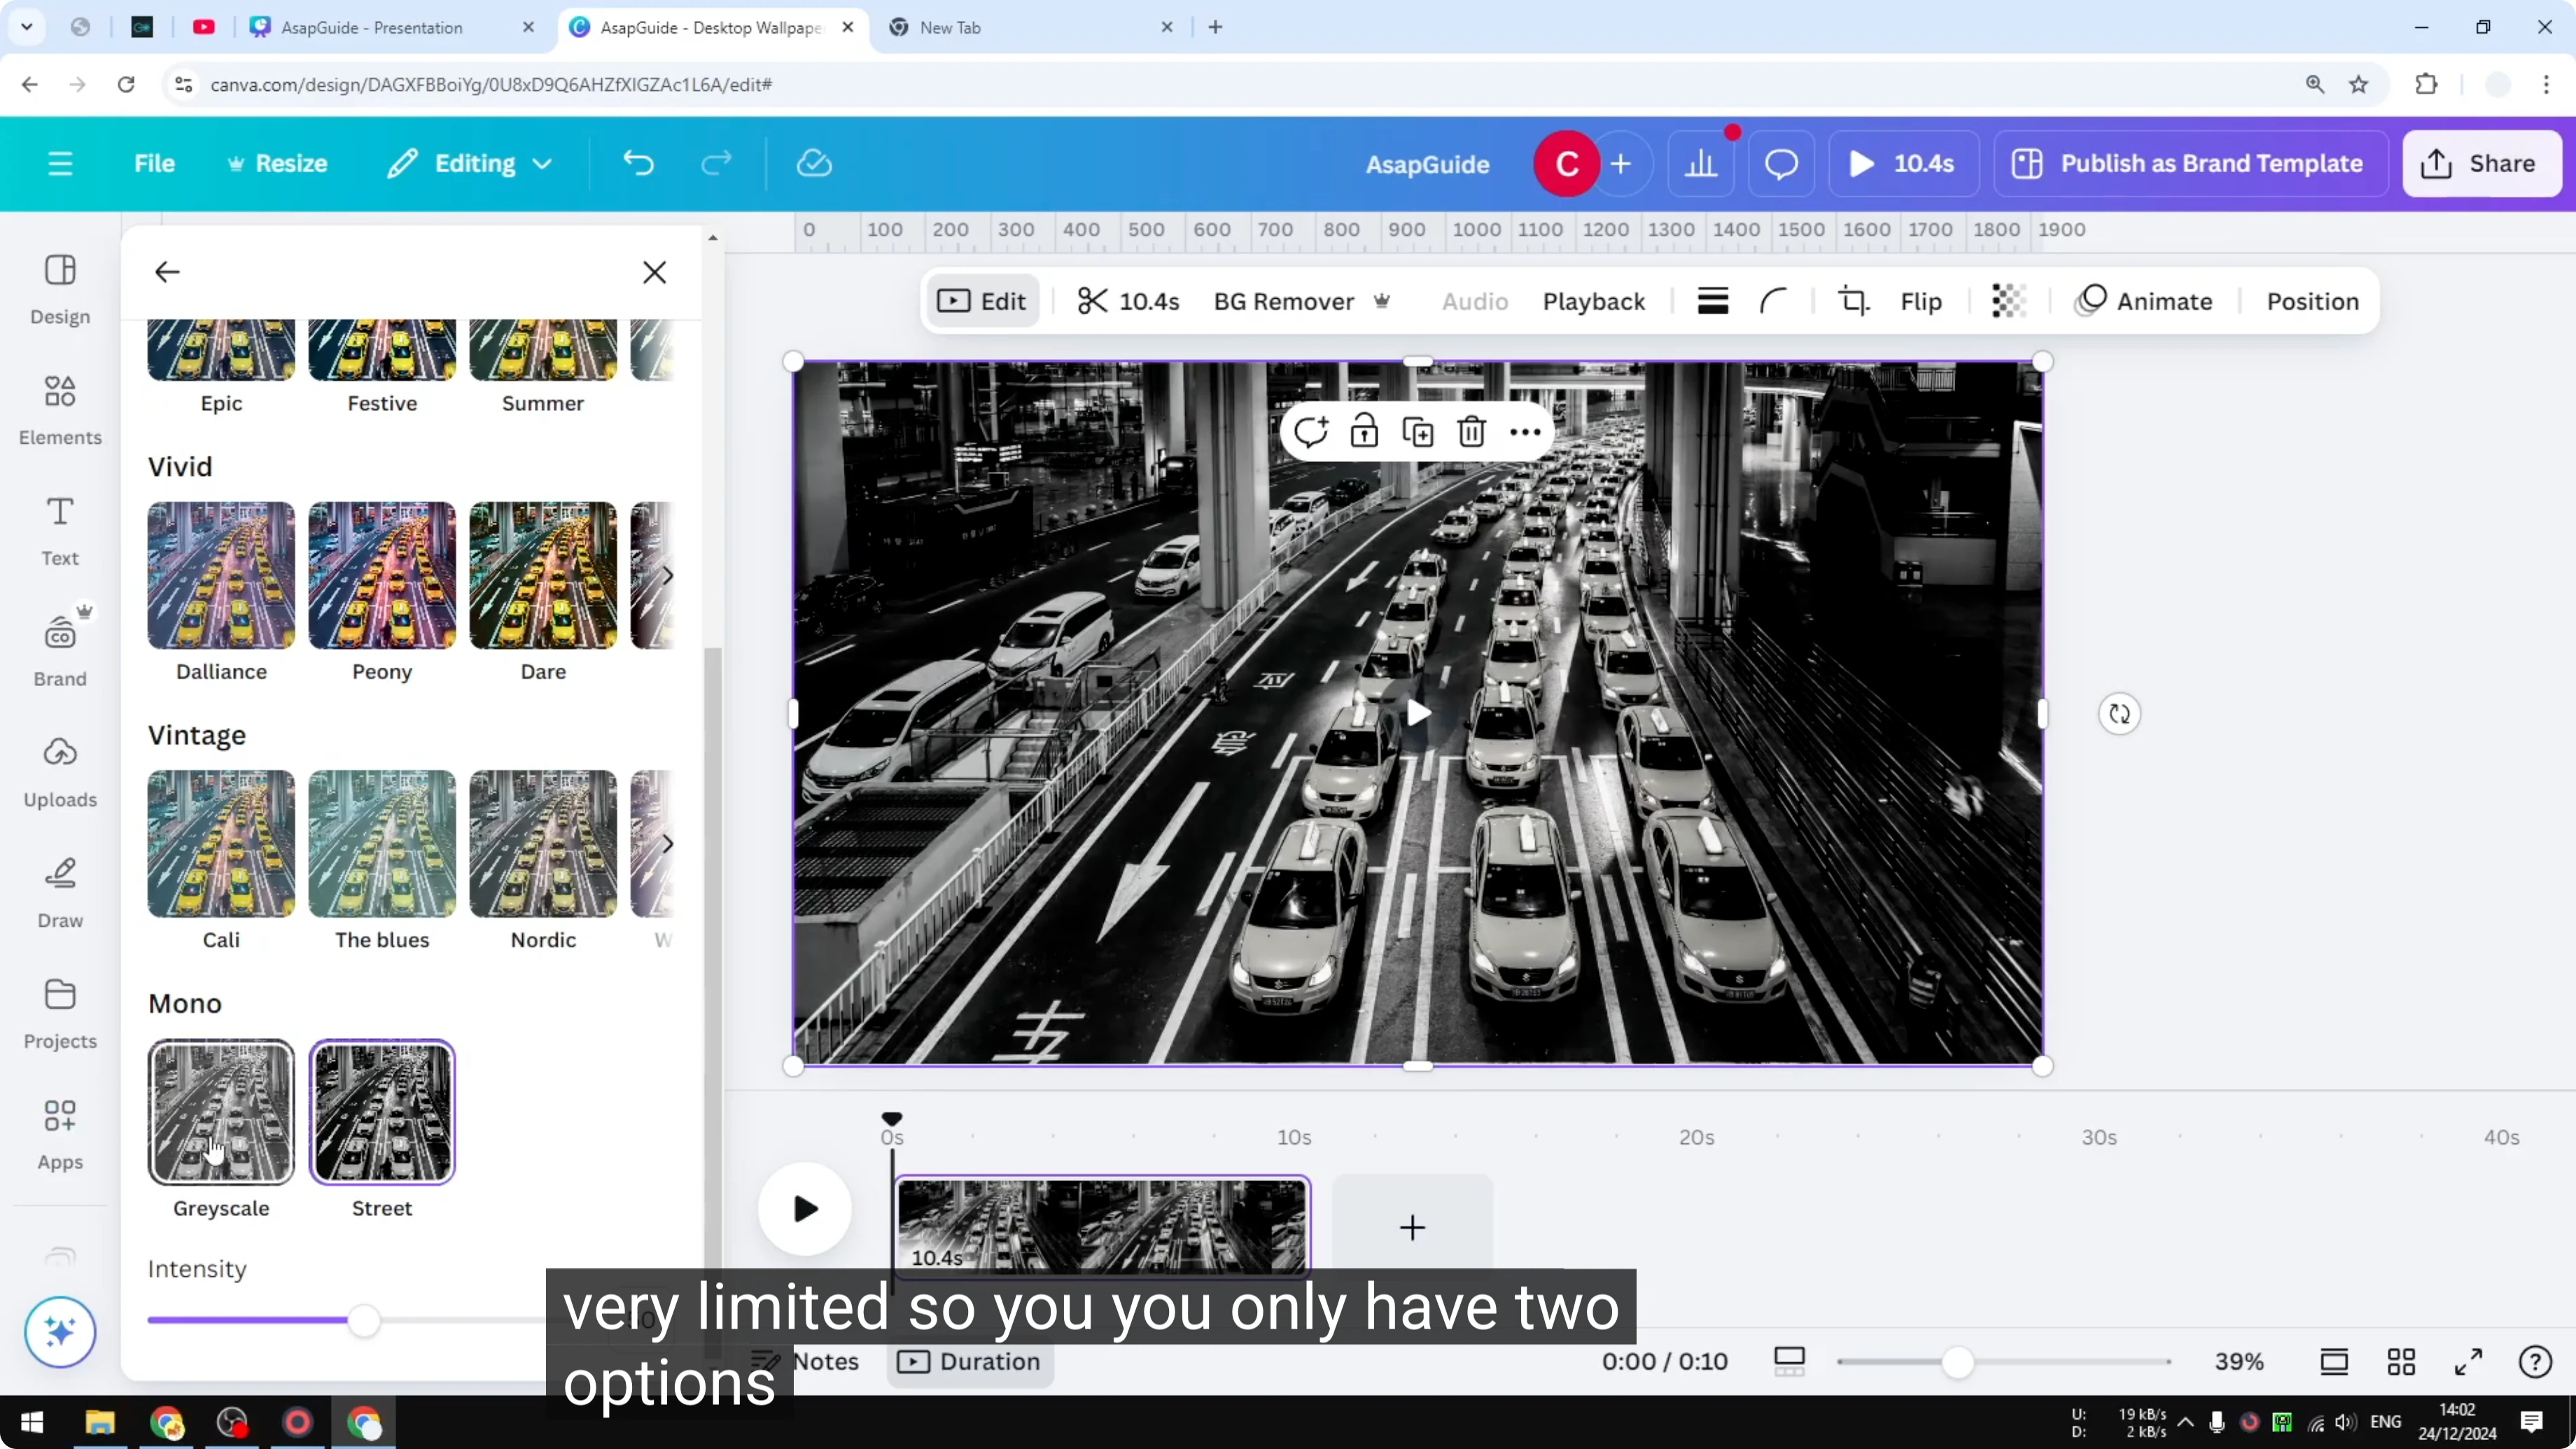Screen dimensions: 2576x1449
Task: Duplicate the clip using the copy icon
Action: tap(1418, 430)
